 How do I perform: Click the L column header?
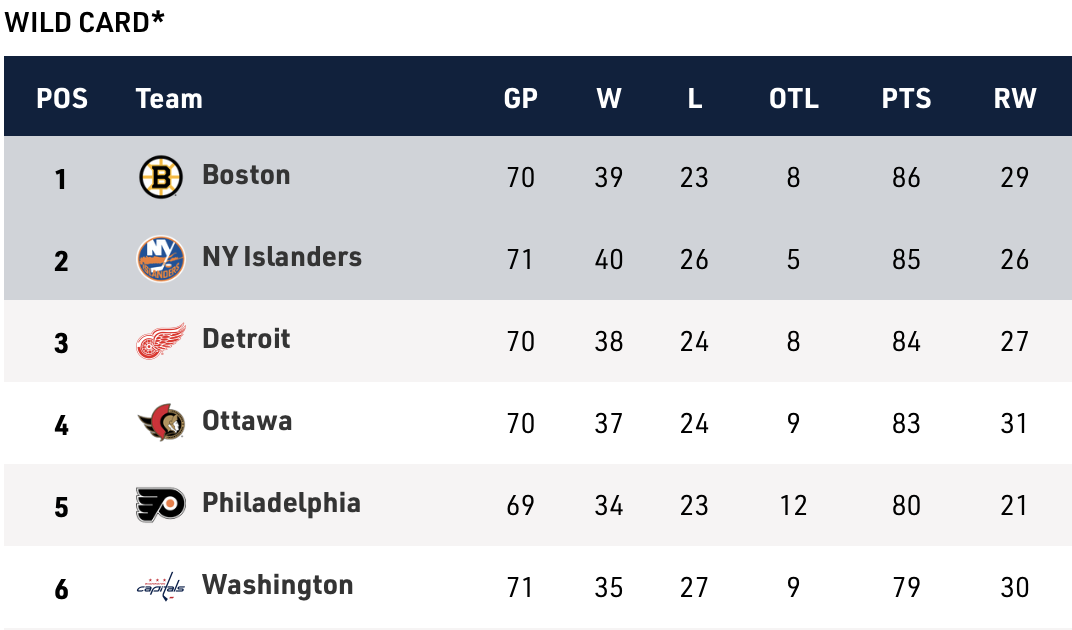coord(694,98)
